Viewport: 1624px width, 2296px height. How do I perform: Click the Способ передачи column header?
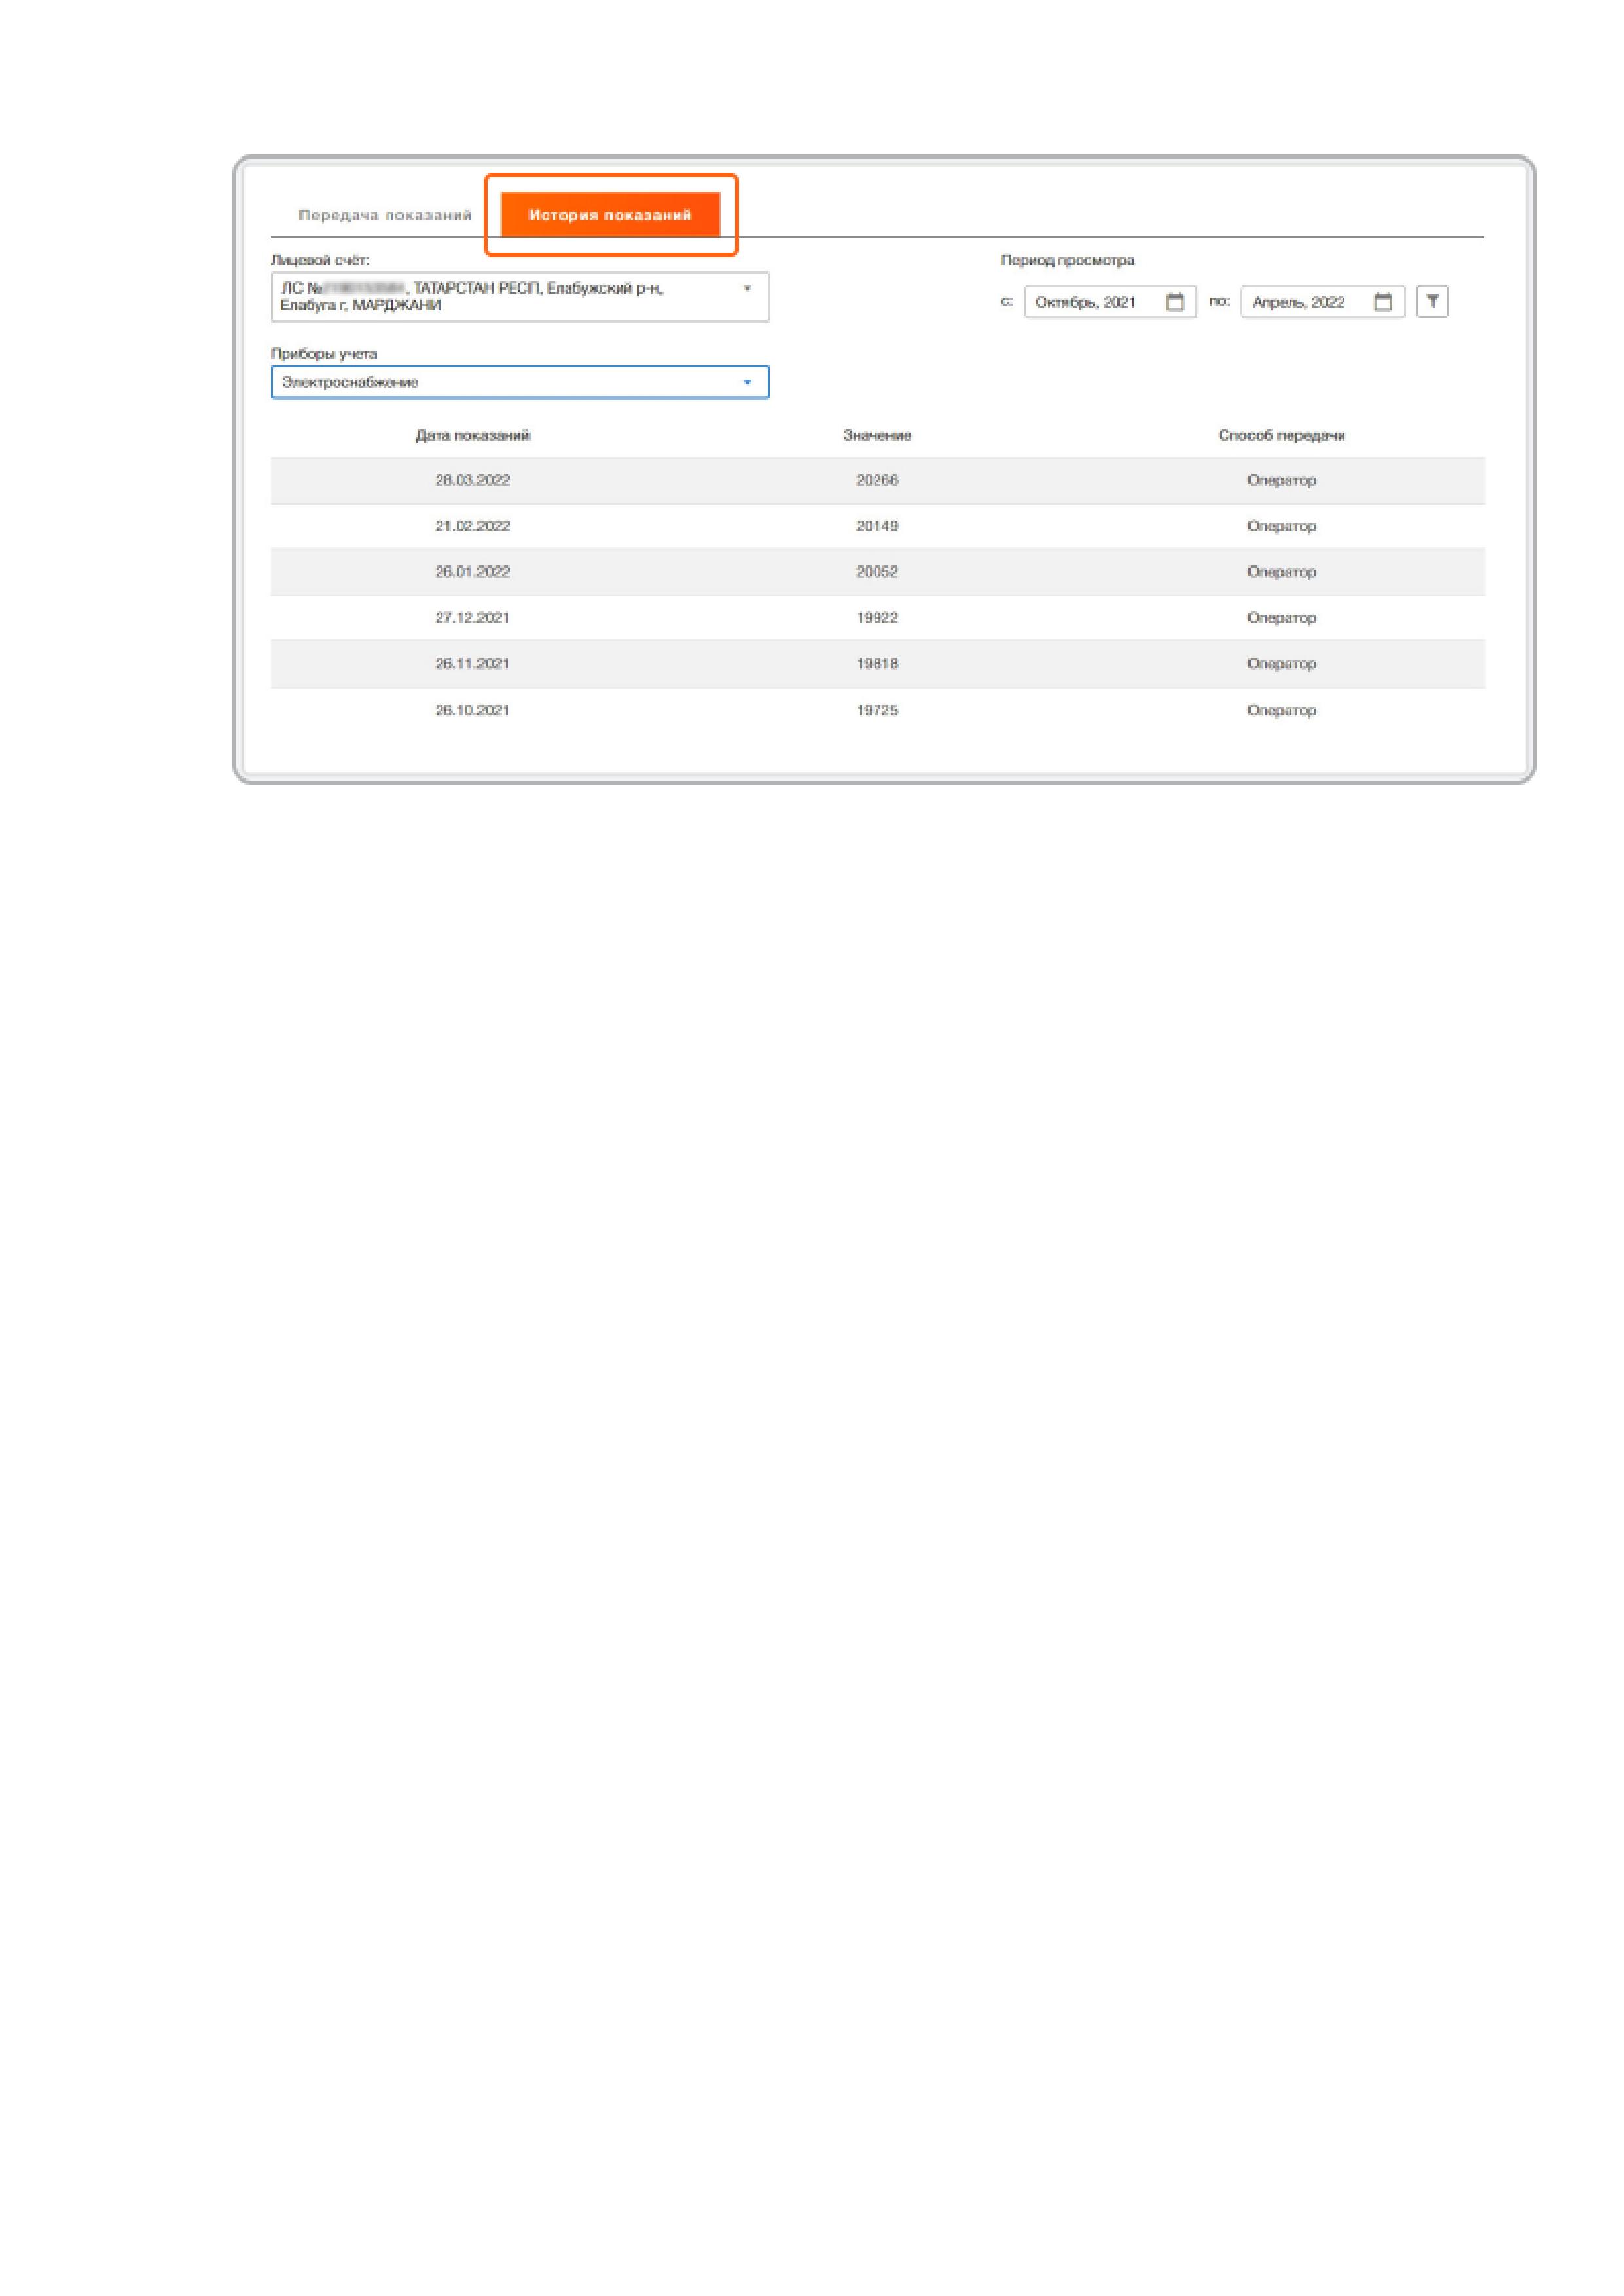pyautogui.click(x=1281, y=435)
